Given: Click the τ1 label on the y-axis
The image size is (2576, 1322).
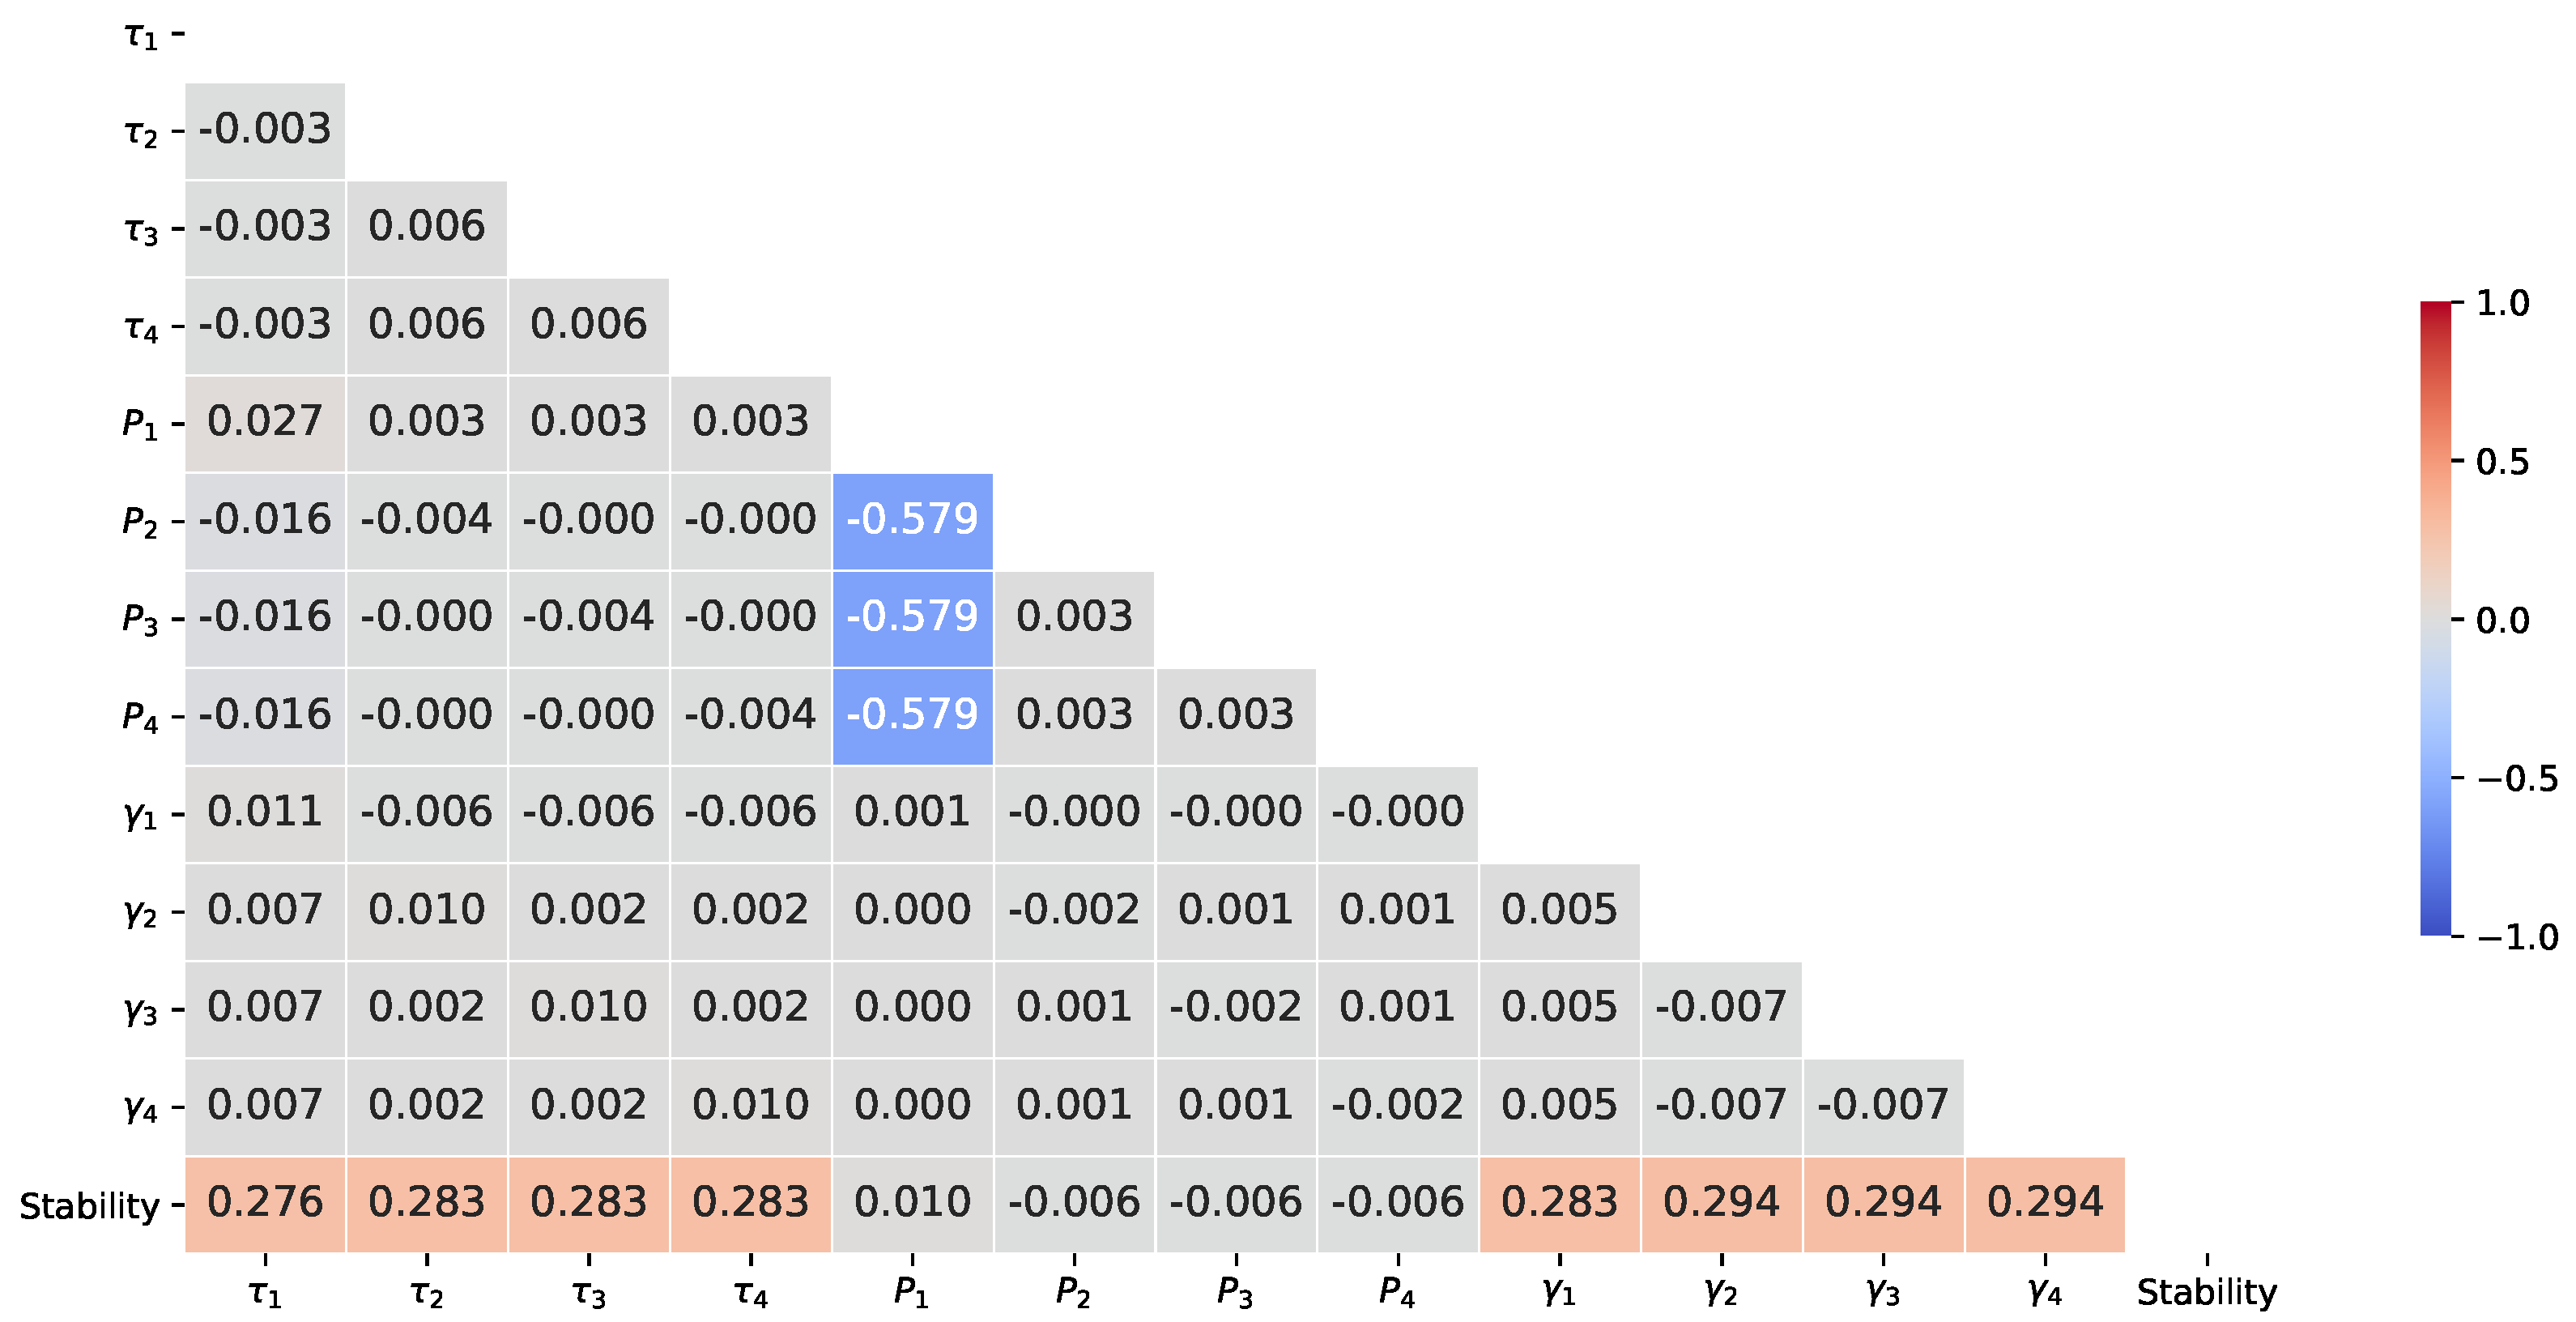Looking at the screenshot, I should 140,36.
